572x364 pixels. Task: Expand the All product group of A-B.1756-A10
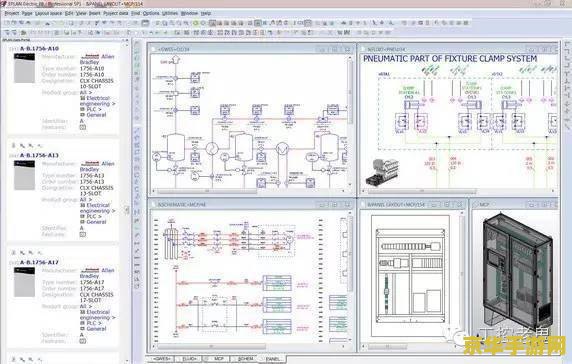point(86,93)
